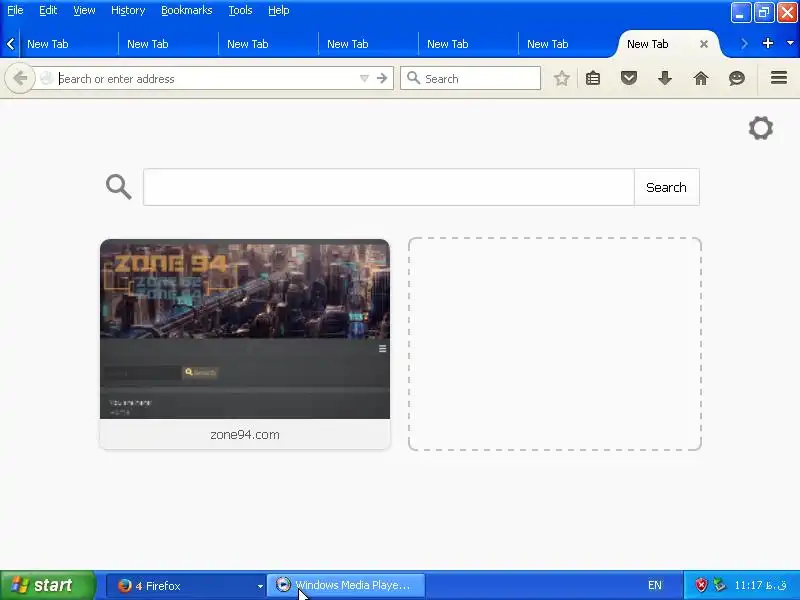The image size is (800, 600).
Task: Open new tab page settings gear
Action: coord(761,128)
